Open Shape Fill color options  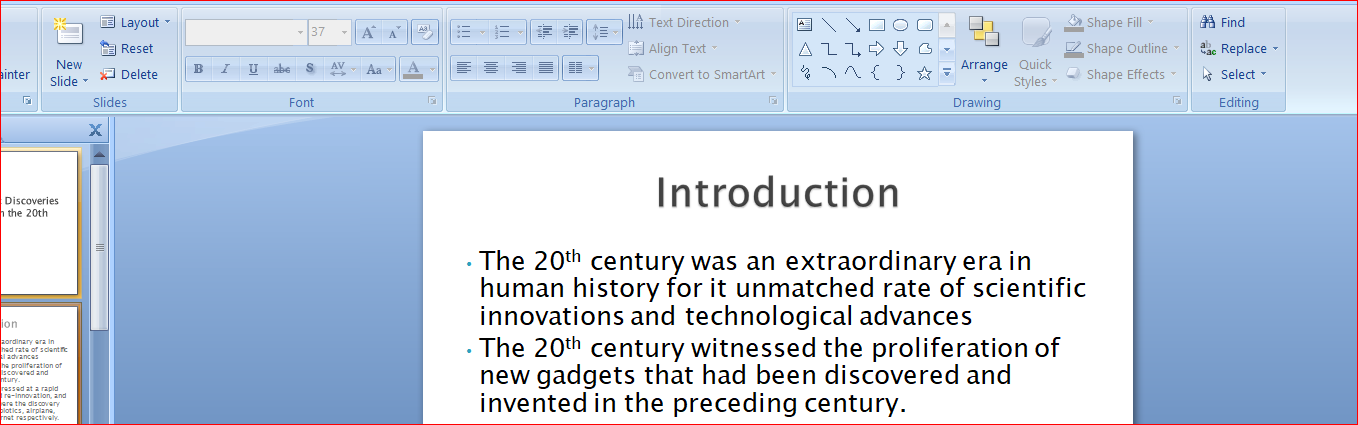pos(1110,22)
